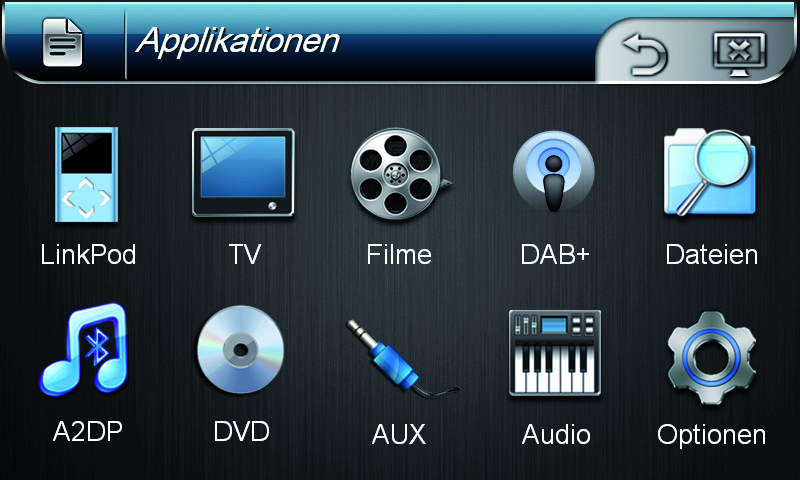Tap the A2DP text label
The height and width of the screenshot is (480, 800).
[88, 432]
